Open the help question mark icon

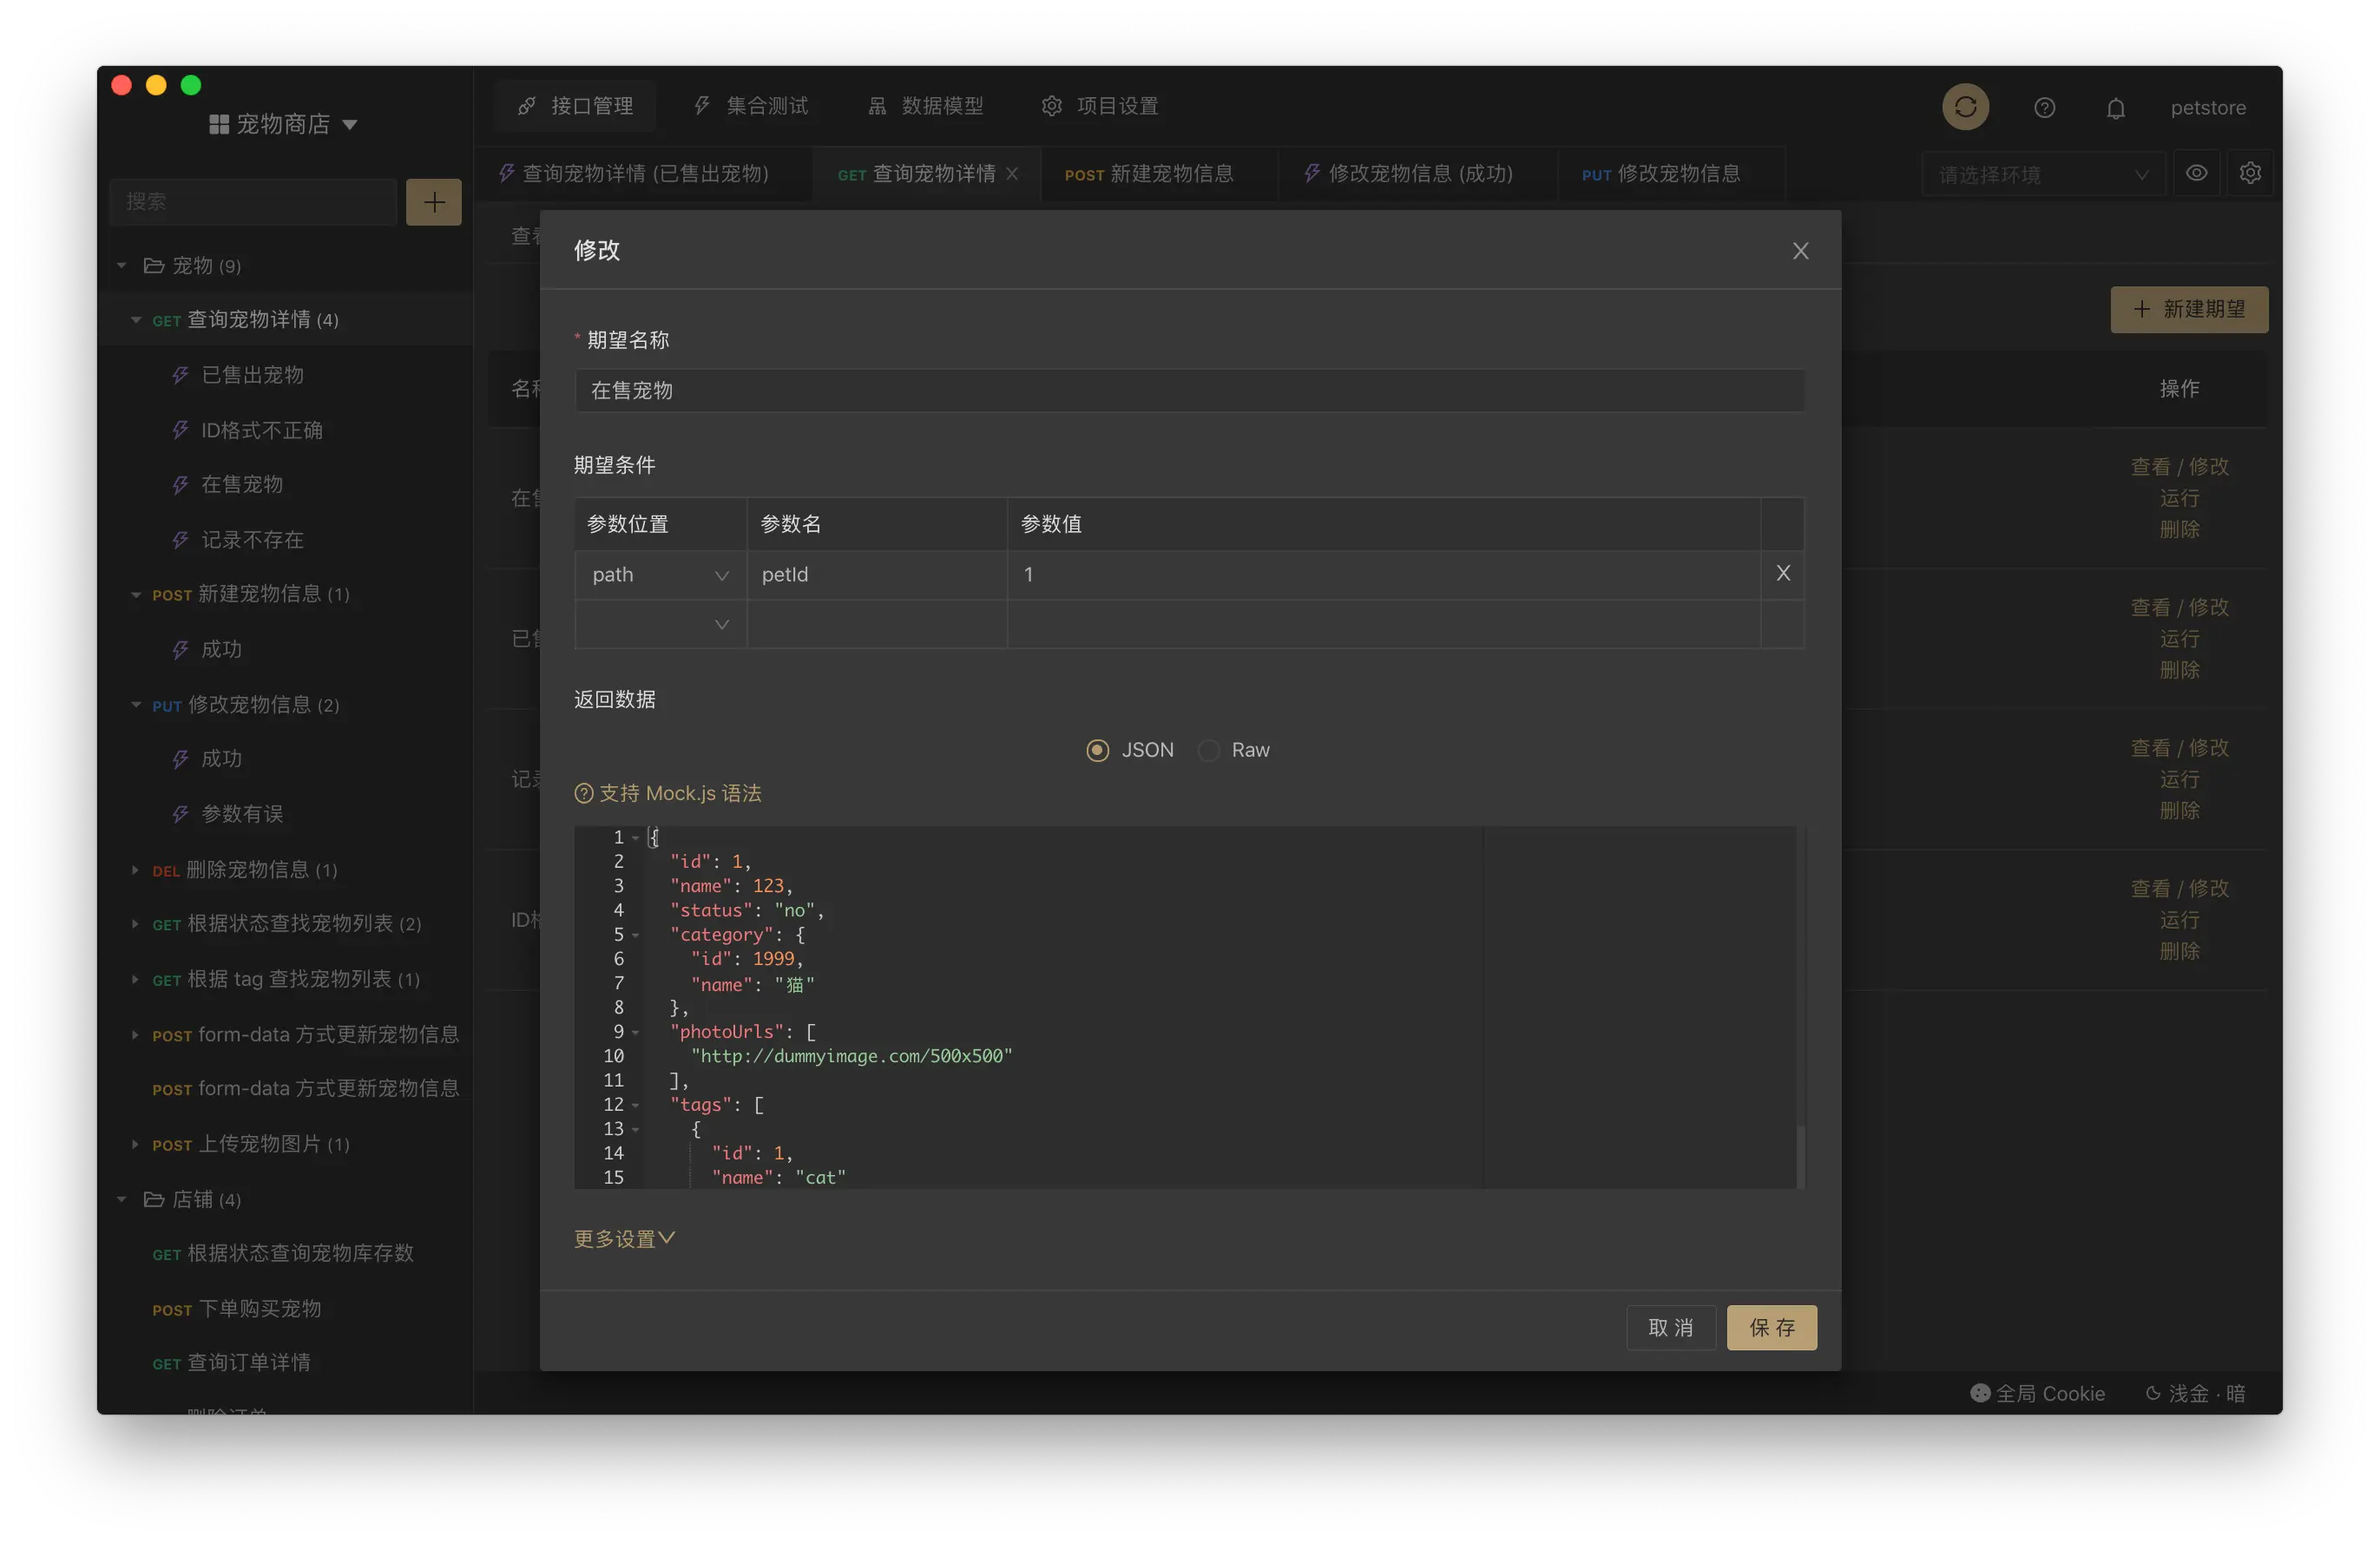[2044, 108]
